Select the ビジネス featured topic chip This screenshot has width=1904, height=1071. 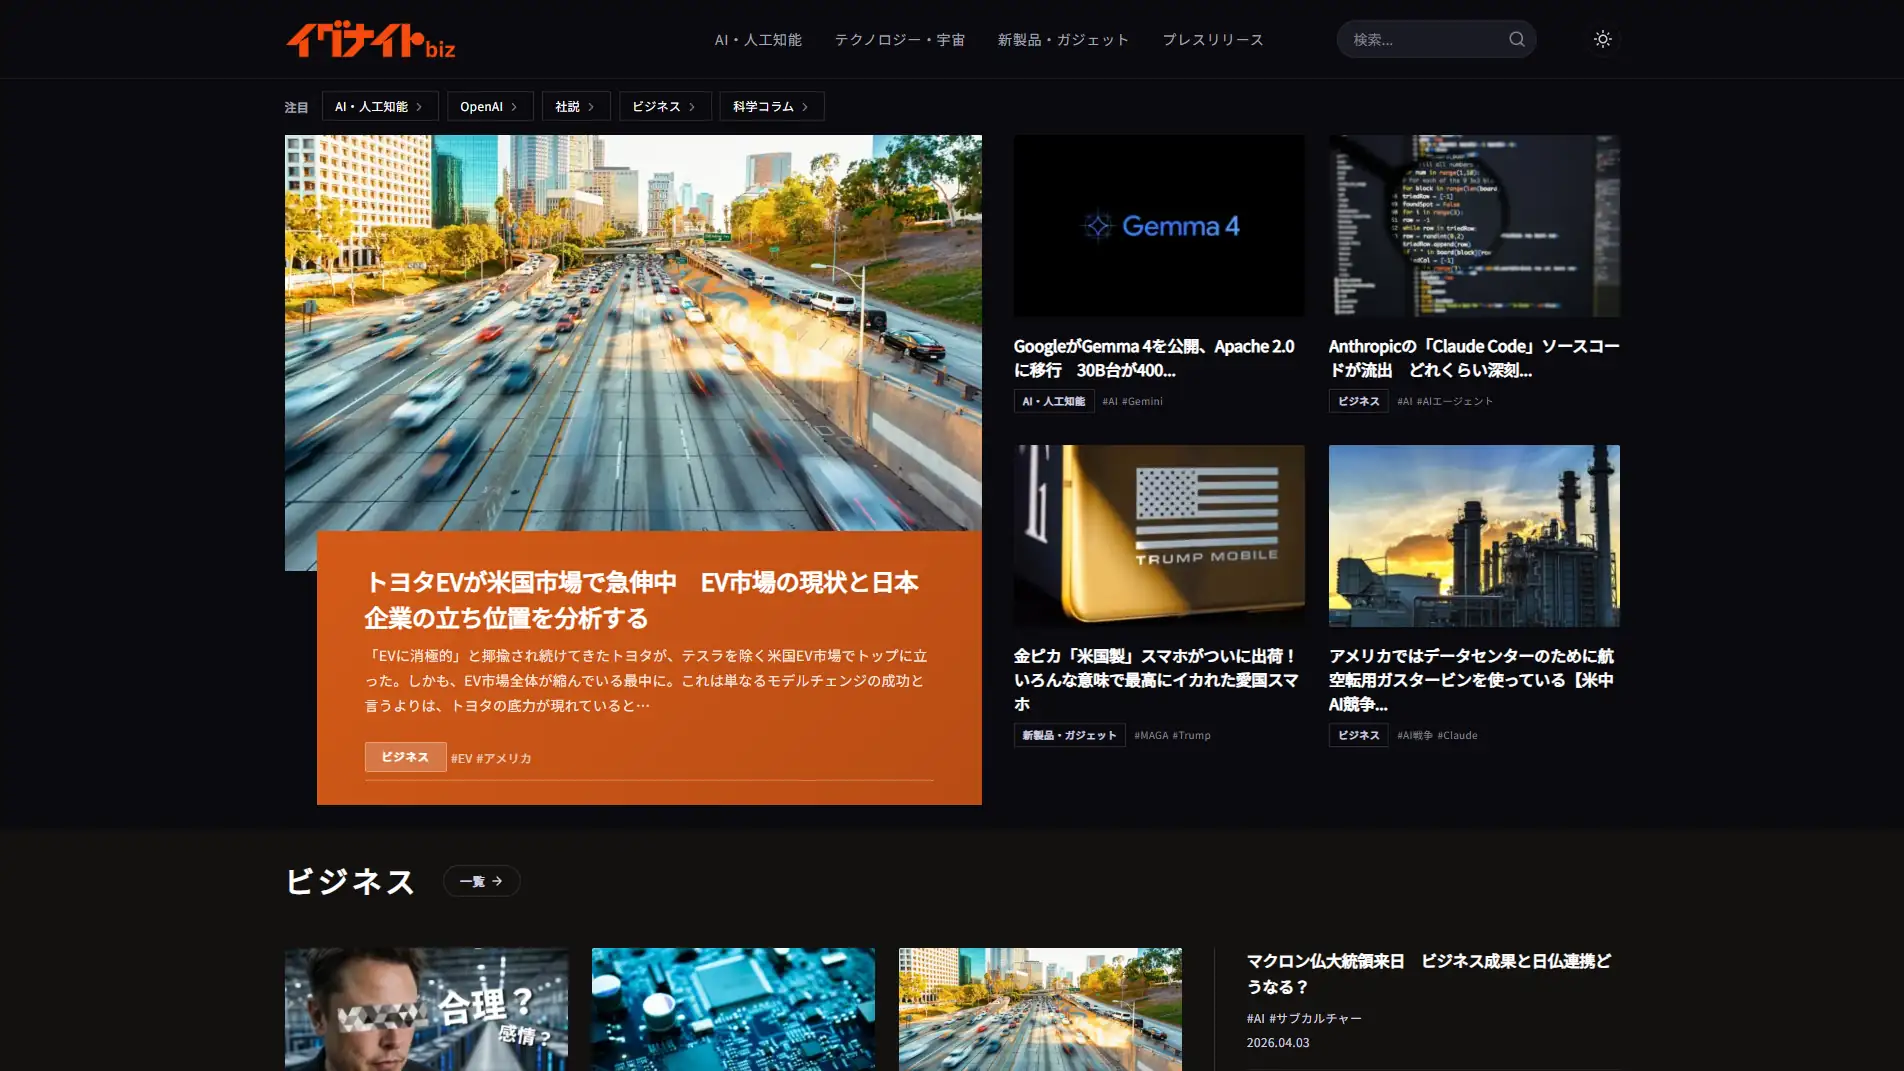(x=665, y=106)
